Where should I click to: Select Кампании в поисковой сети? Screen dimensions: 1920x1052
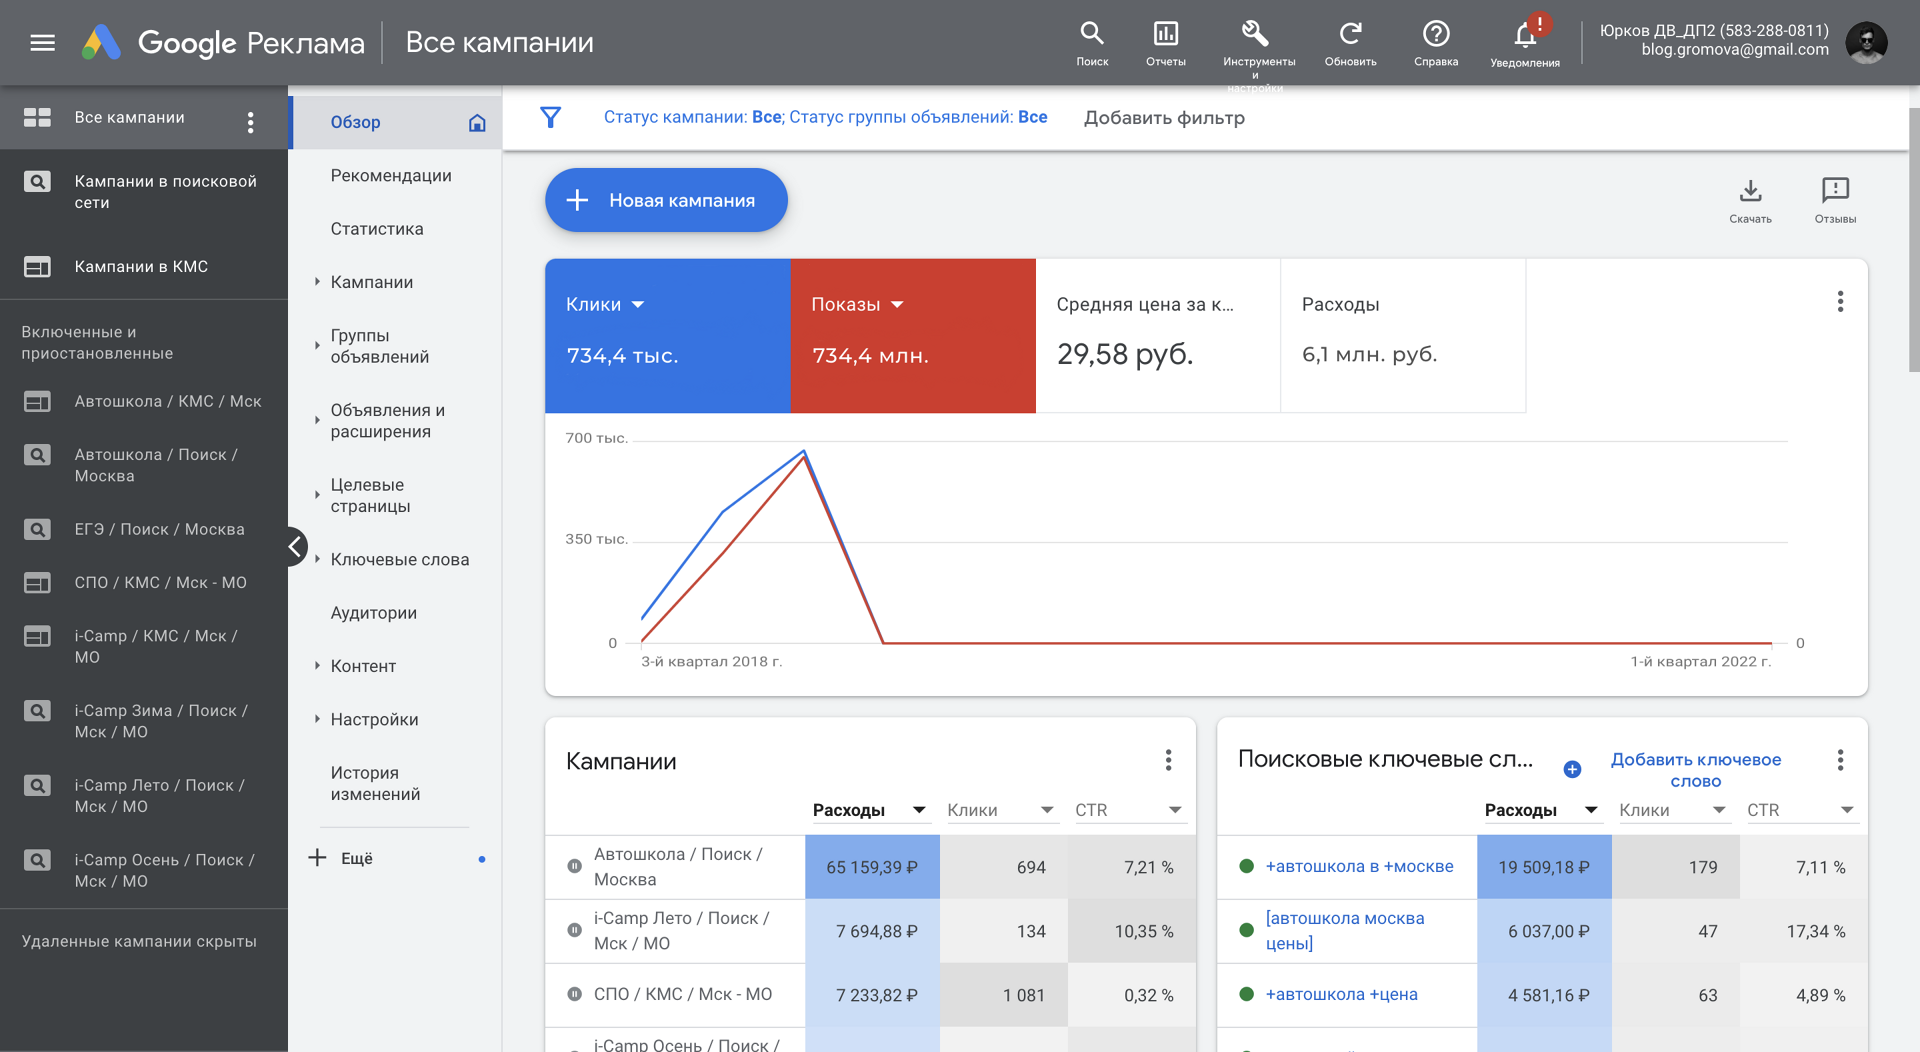click(x=144, y=191)
